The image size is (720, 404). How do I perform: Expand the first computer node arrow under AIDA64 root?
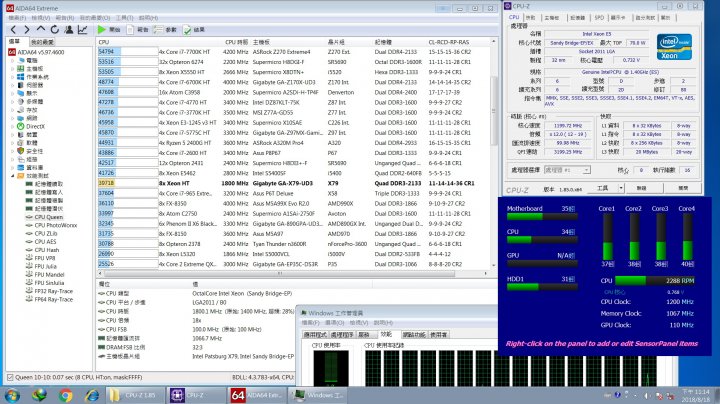12,60
